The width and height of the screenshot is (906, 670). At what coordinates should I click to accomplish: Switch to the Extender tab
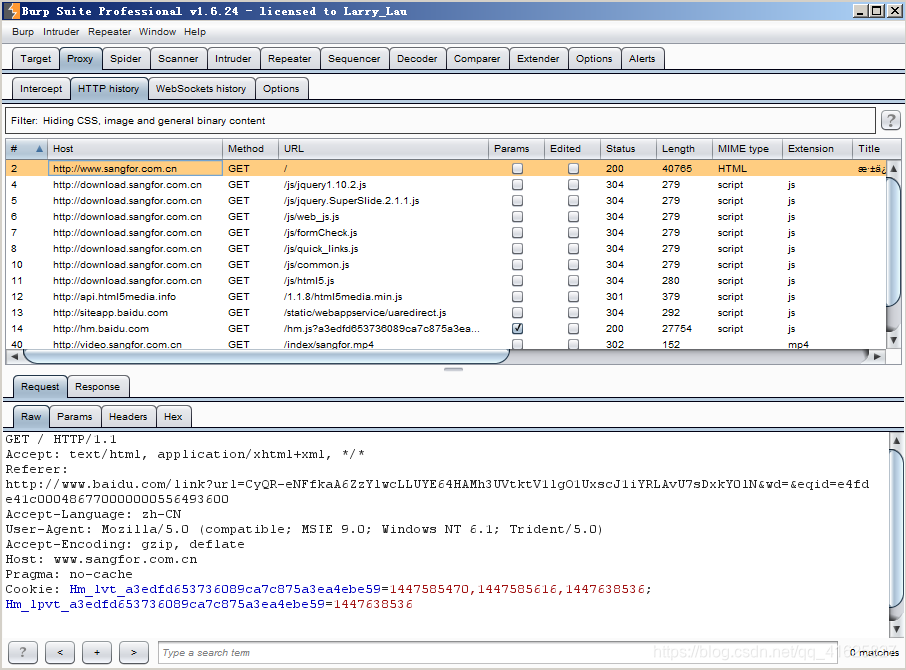click(538, 58)
